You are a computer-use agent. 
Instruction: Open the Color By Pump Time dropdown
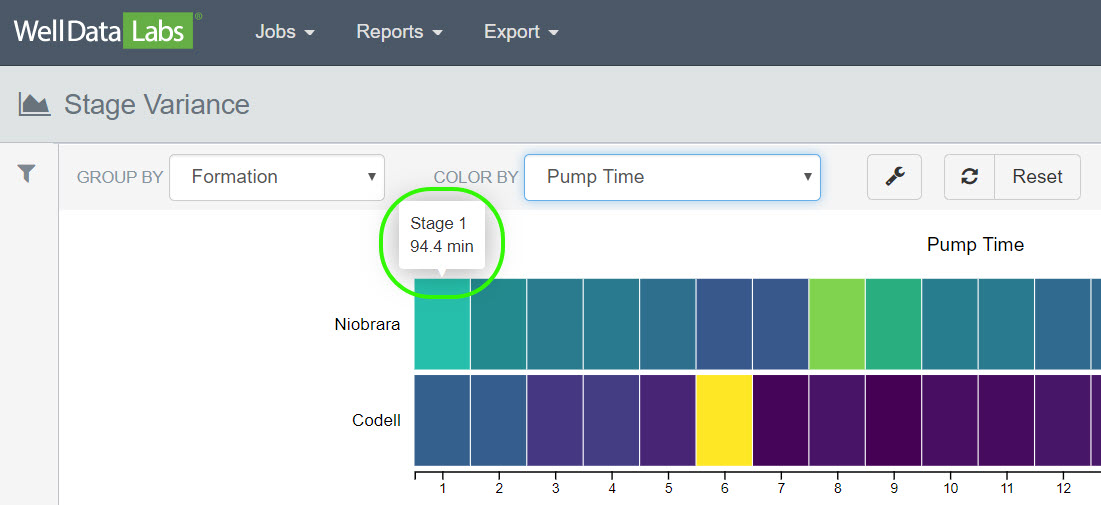pyautogui.click(x=672, y=177)
